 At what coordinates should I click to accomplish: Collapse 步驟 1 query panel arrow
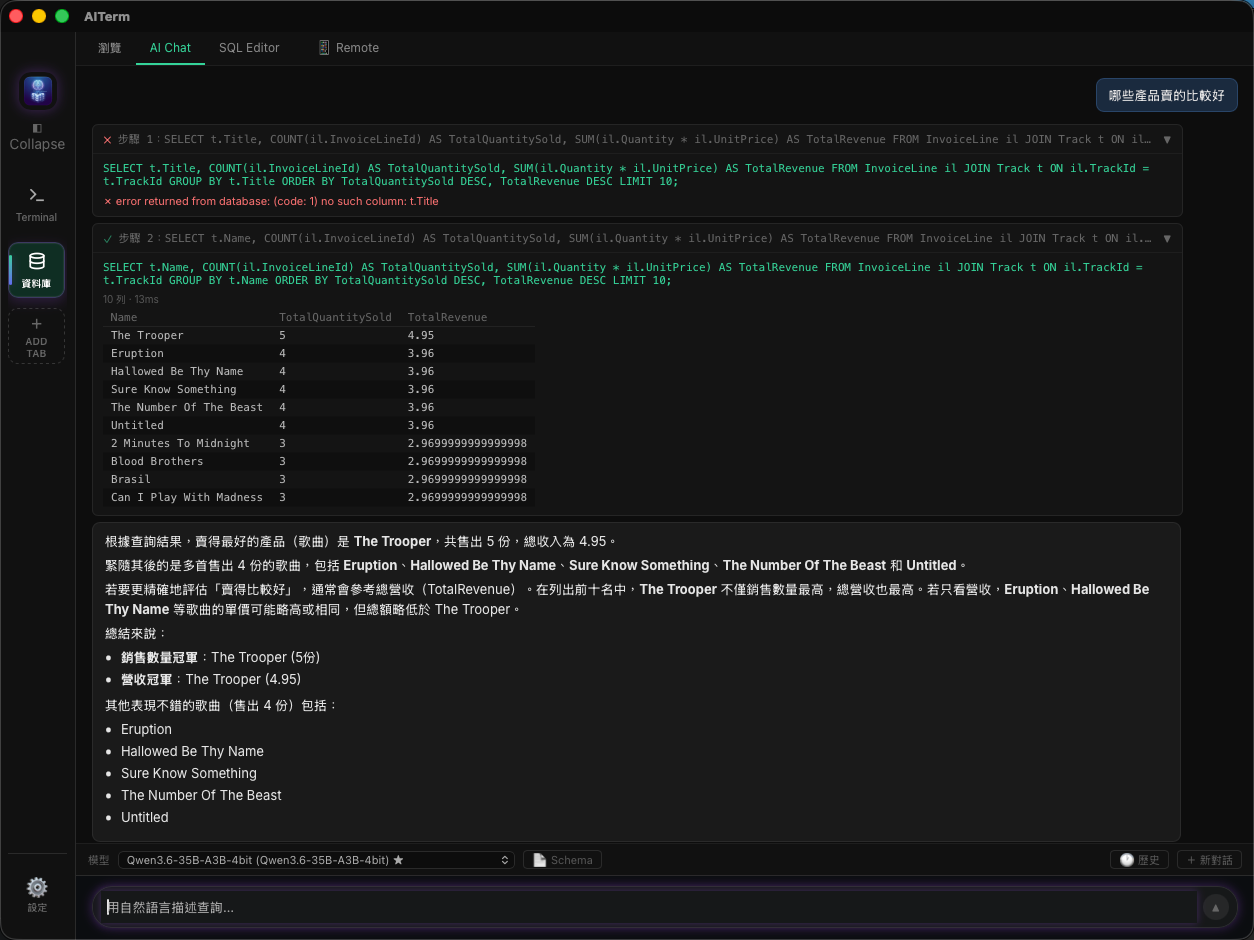pyautogui.click(x=1167, y=140)
